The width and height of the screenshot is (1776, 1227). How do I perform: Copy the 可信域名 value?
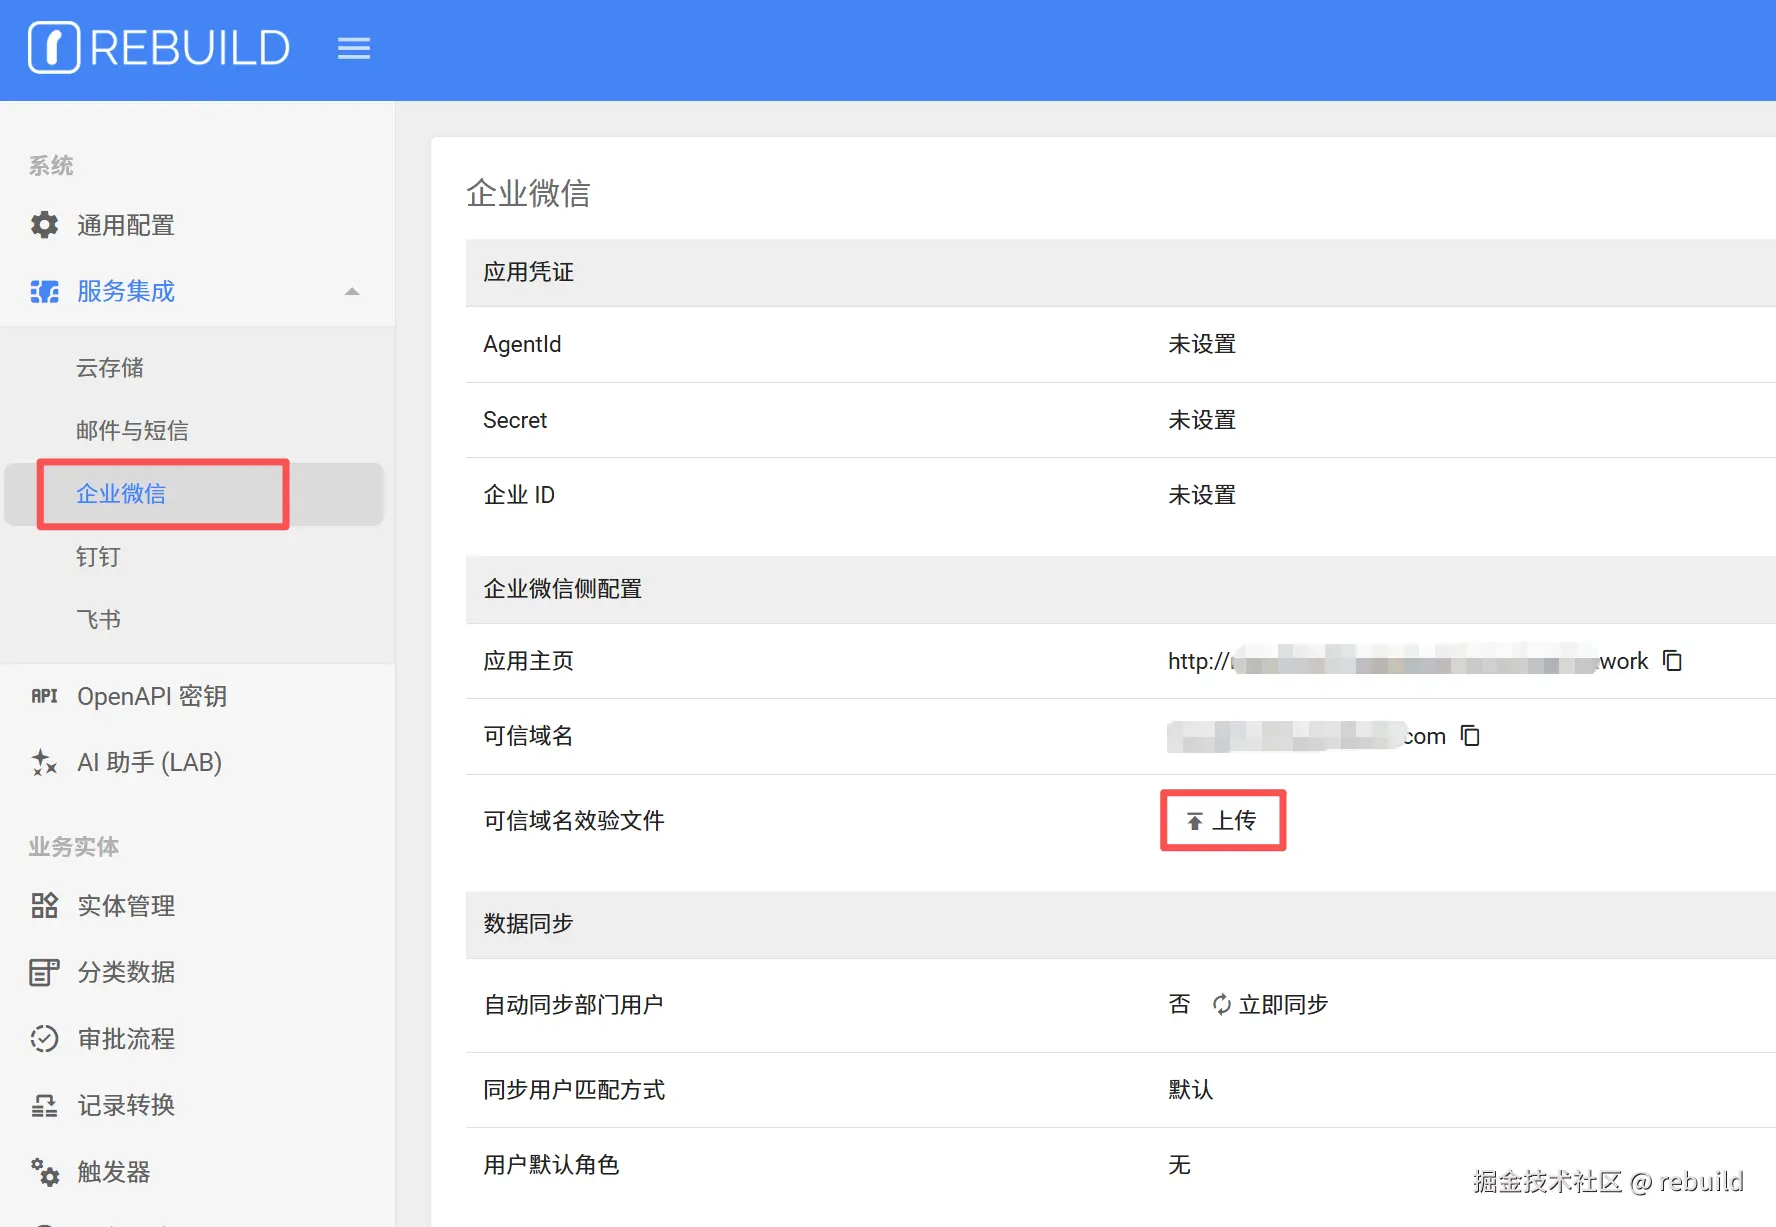[1470, 736]
